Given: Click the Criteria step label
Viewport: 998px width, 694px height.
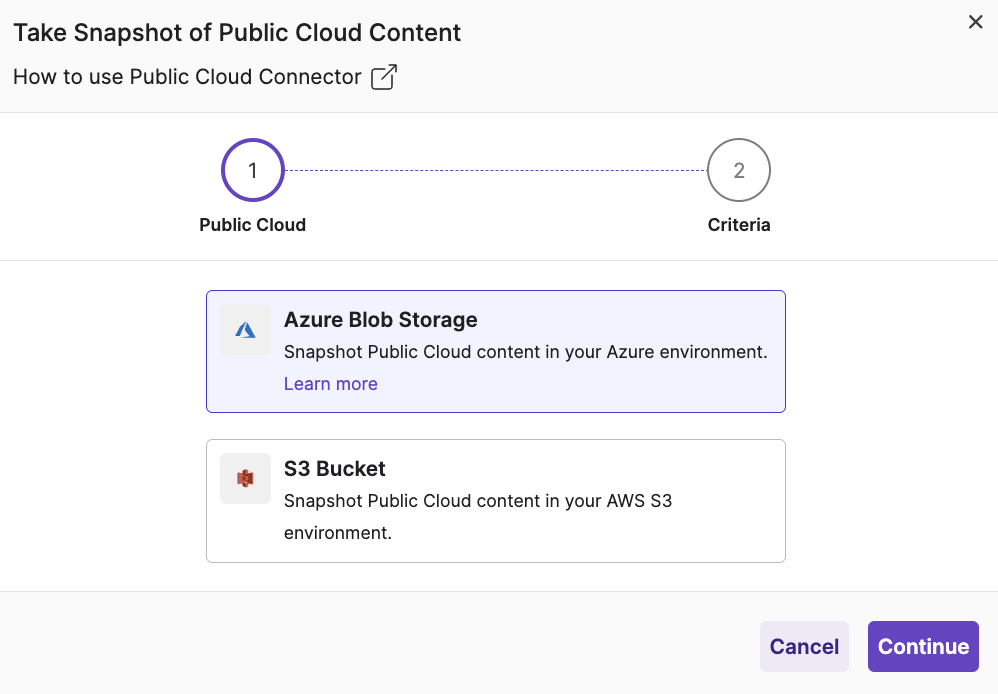Looking at the screenshot, I should click(x=739, y=225).
